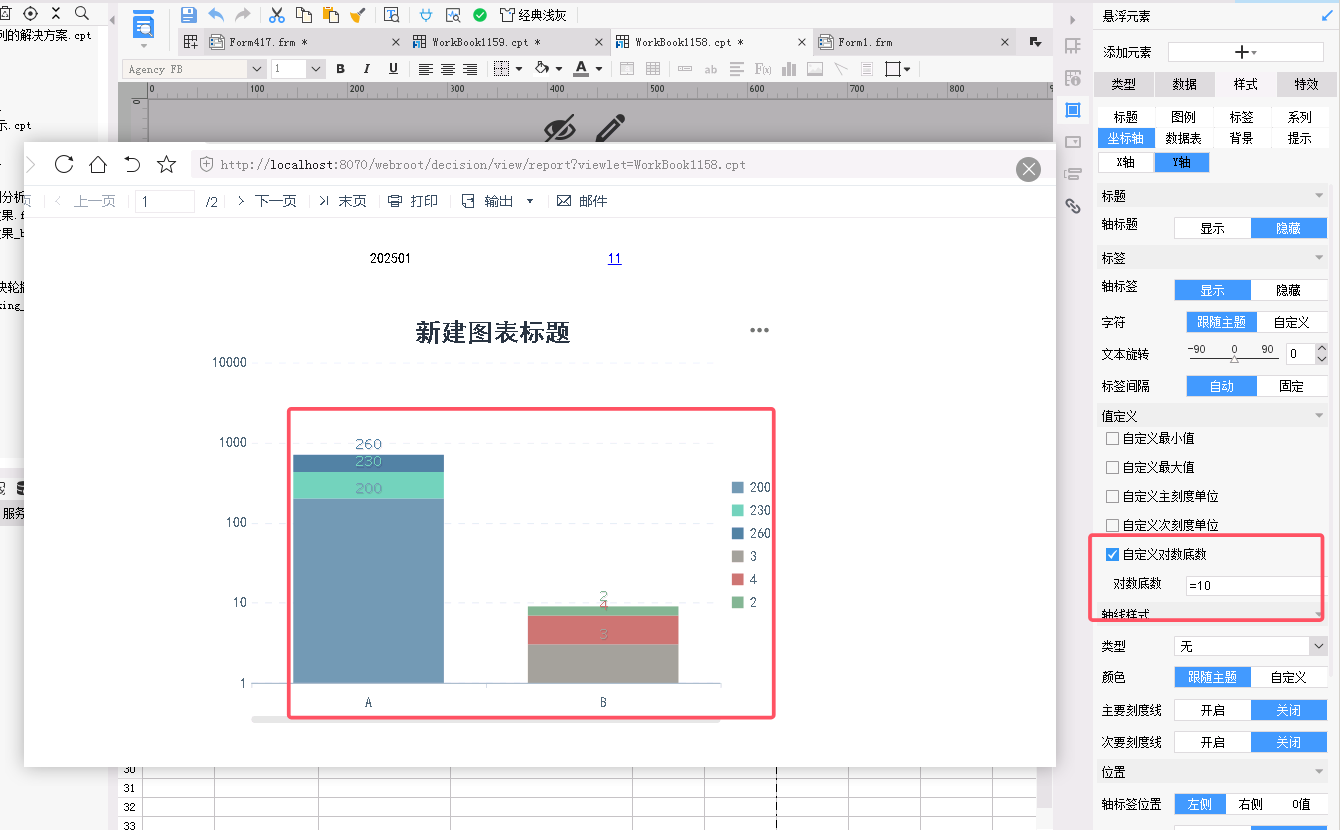Click the 对数底数 input field

coord(1254,585)
